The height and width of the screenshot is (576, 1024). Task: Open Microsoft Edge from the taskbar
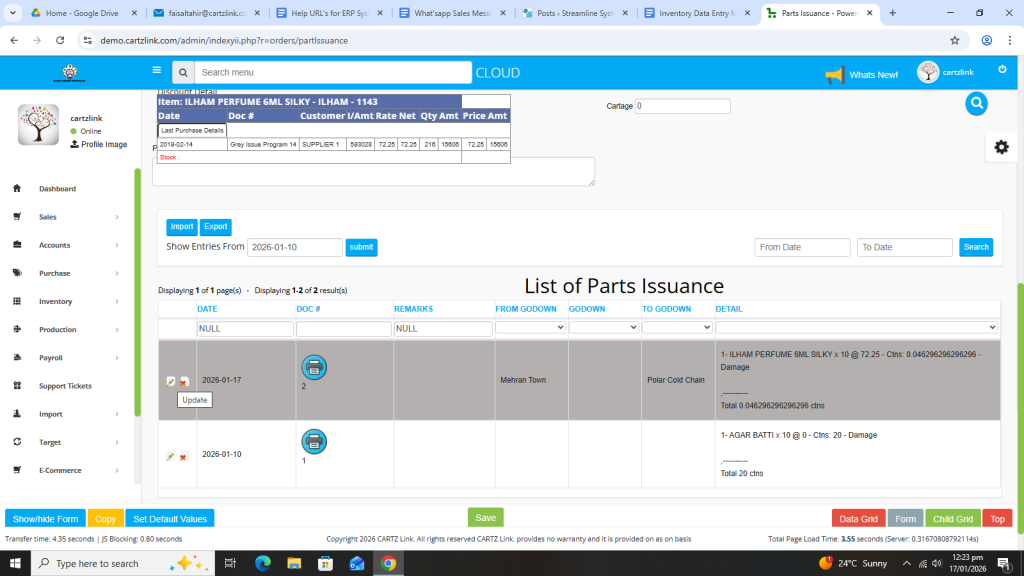pos(263,563)
